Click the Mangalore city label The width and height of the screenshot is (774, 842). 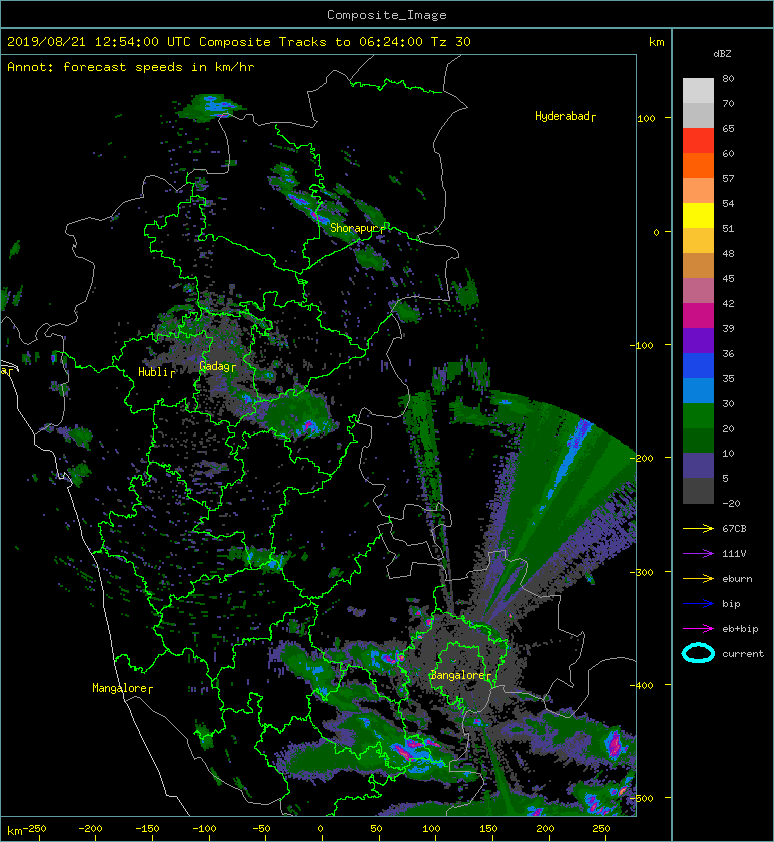(x=122, y=688)
